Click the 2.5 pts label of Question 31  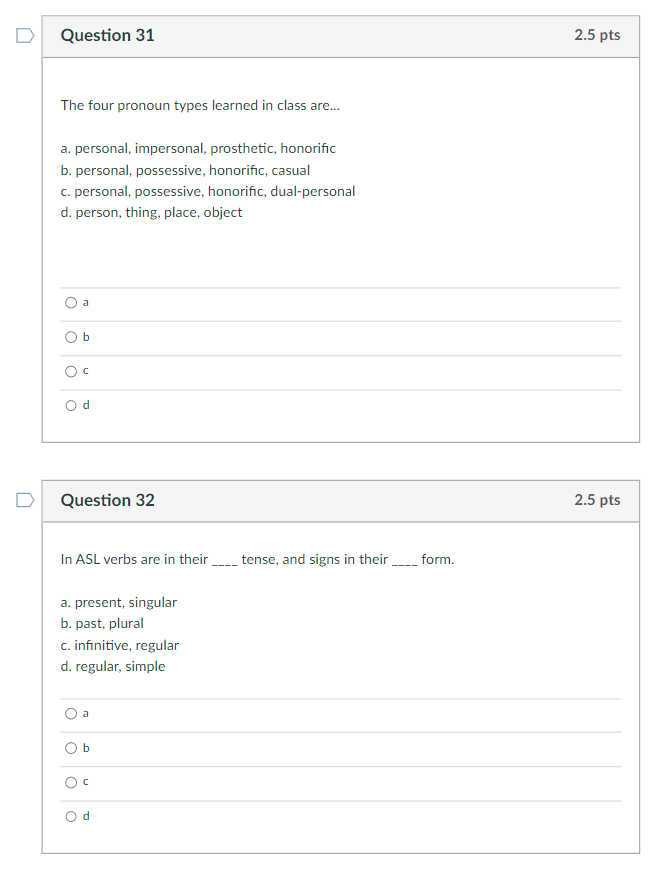pyautogui.click(x=597, y=35)
